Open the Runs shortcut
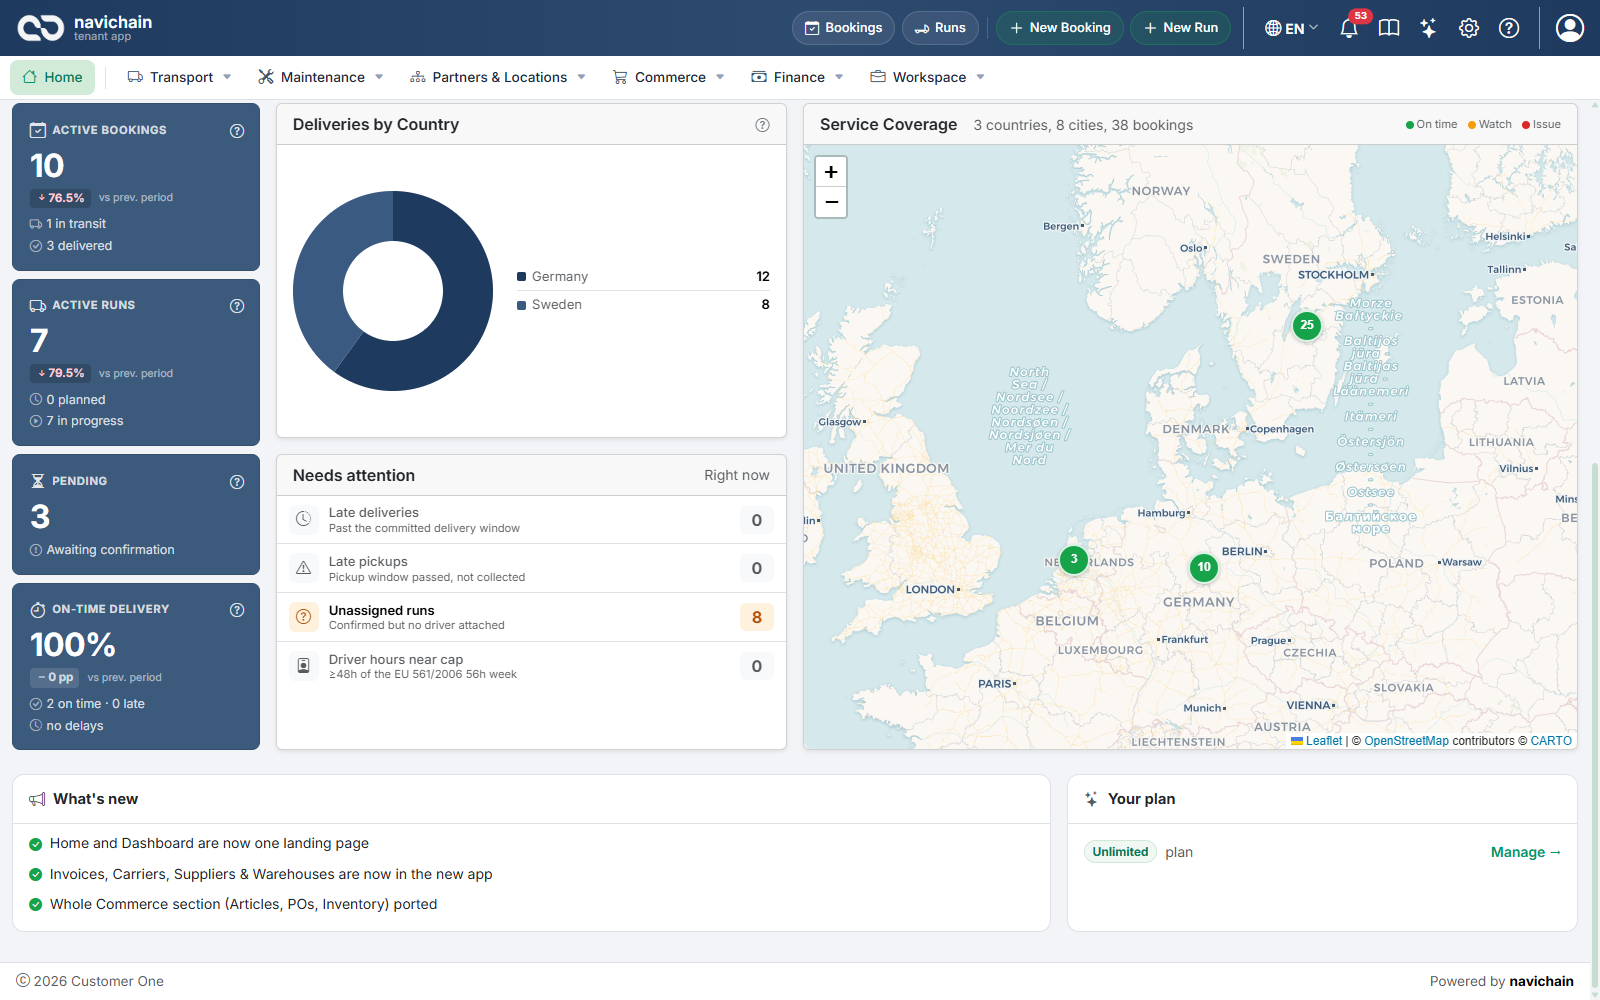The width and height of the screenshot is (1600, 1000). [940, 28]
